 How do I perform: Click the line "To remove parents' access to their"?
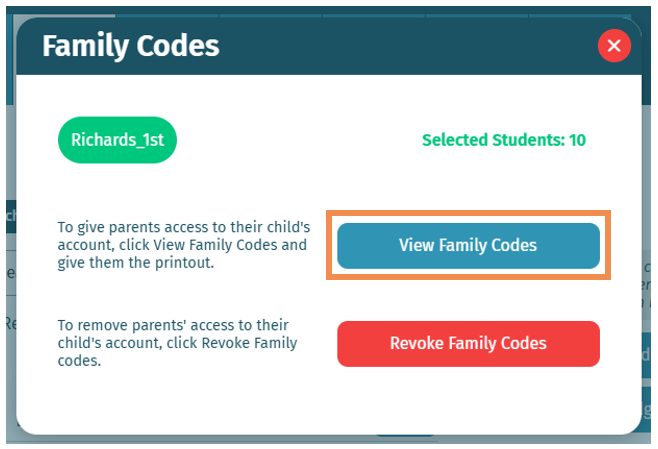click(173, 325)
